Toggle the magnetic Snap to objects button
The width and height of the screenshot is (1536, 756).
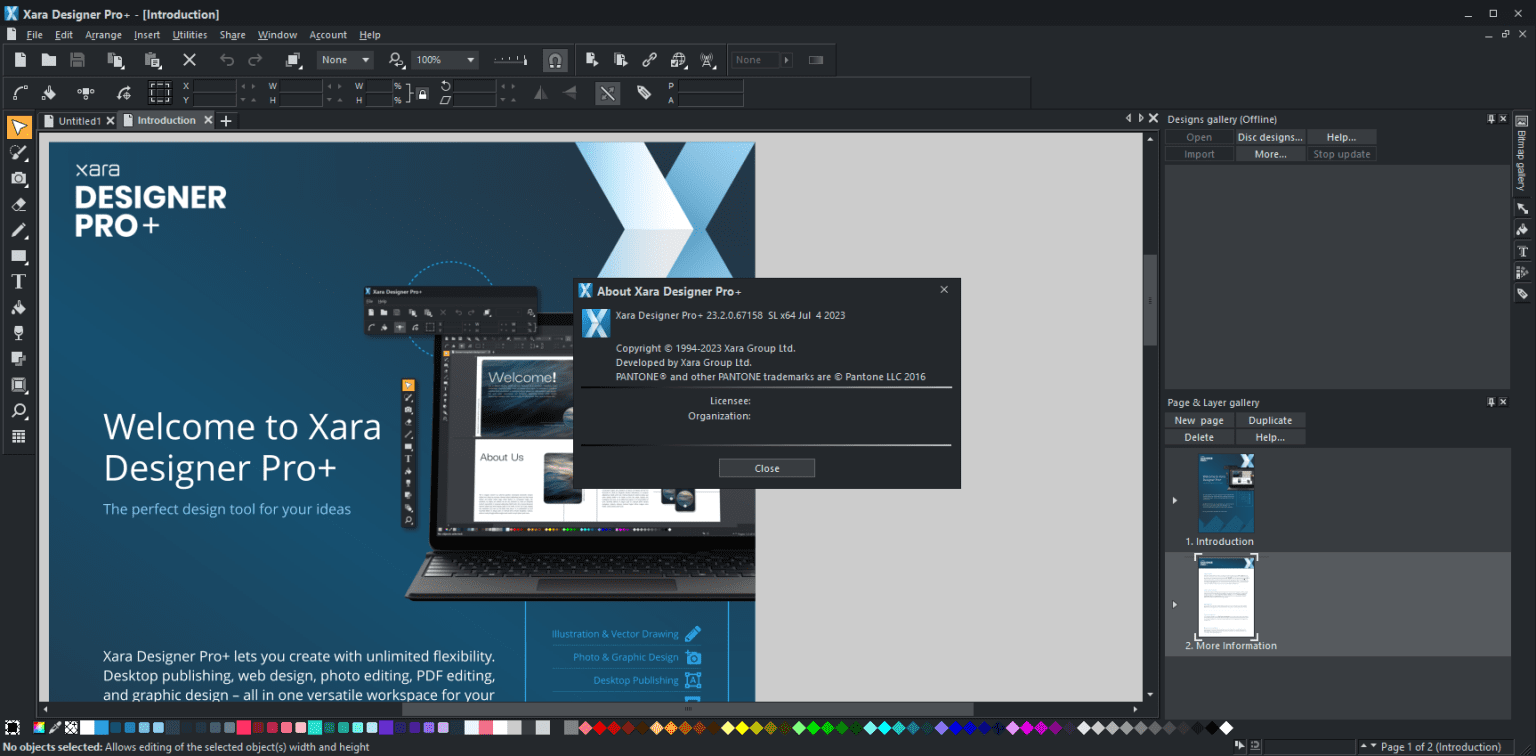point(555,60)
